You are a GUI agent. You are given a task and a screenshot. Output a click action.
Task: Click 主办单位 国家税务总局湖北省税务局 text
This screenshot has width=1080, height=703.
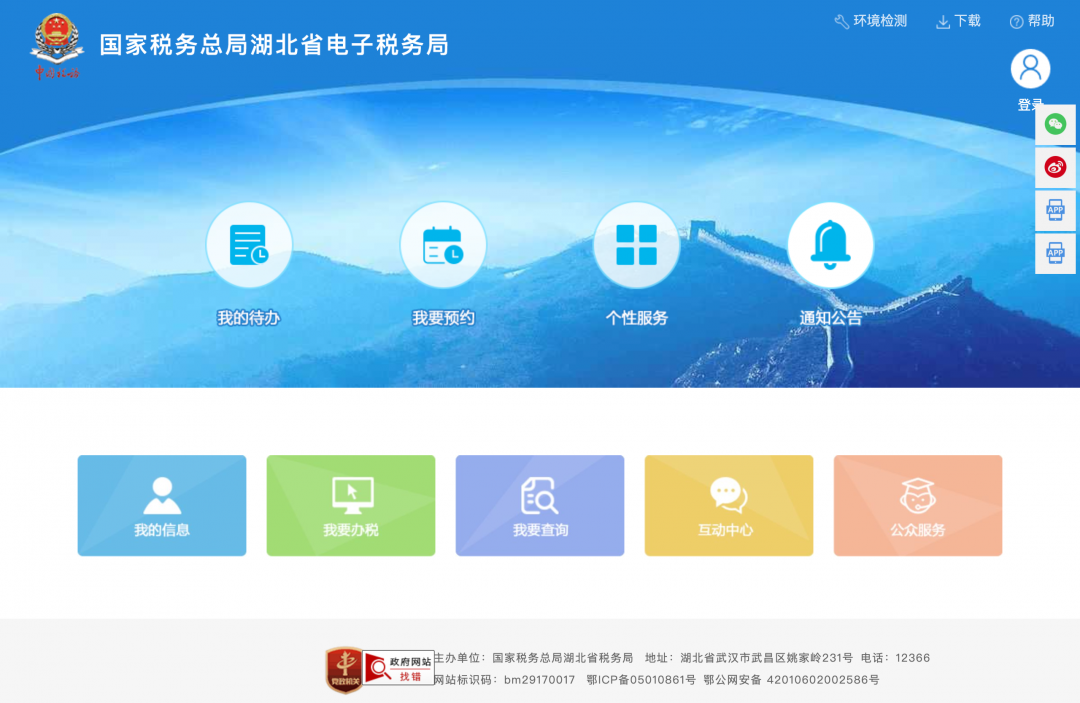coord(533,658)
